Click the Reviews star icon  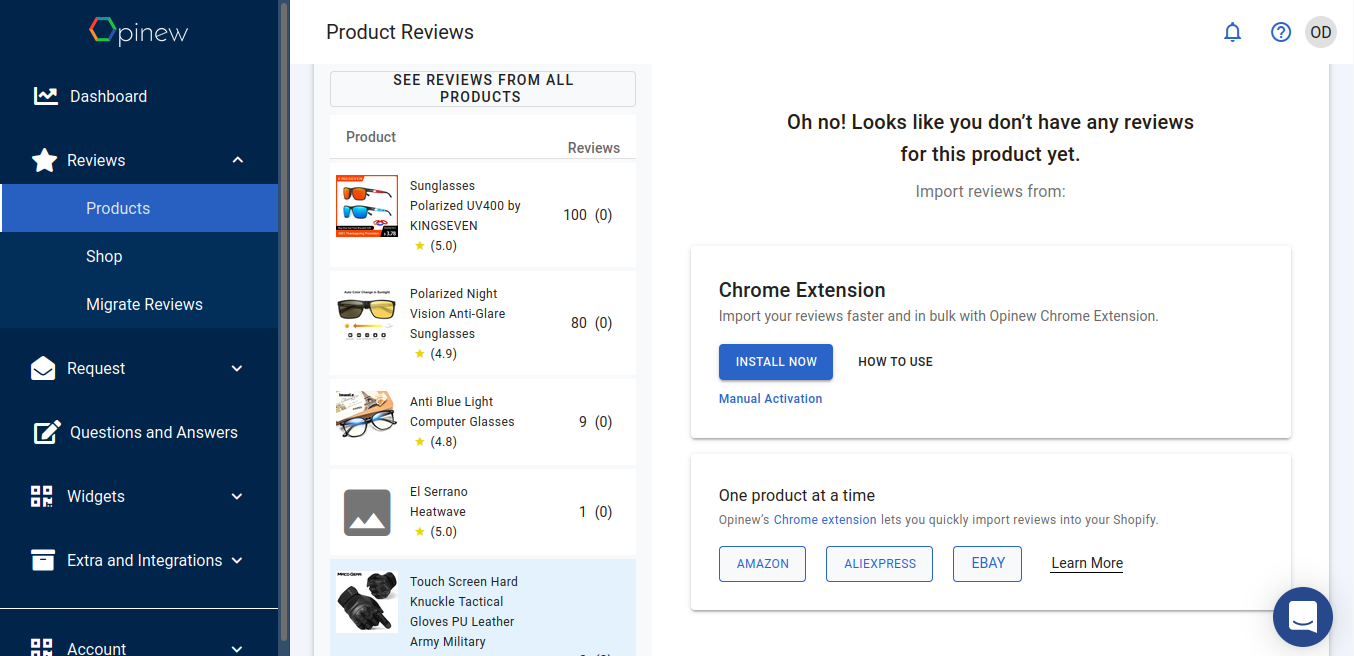coord(44,160)
